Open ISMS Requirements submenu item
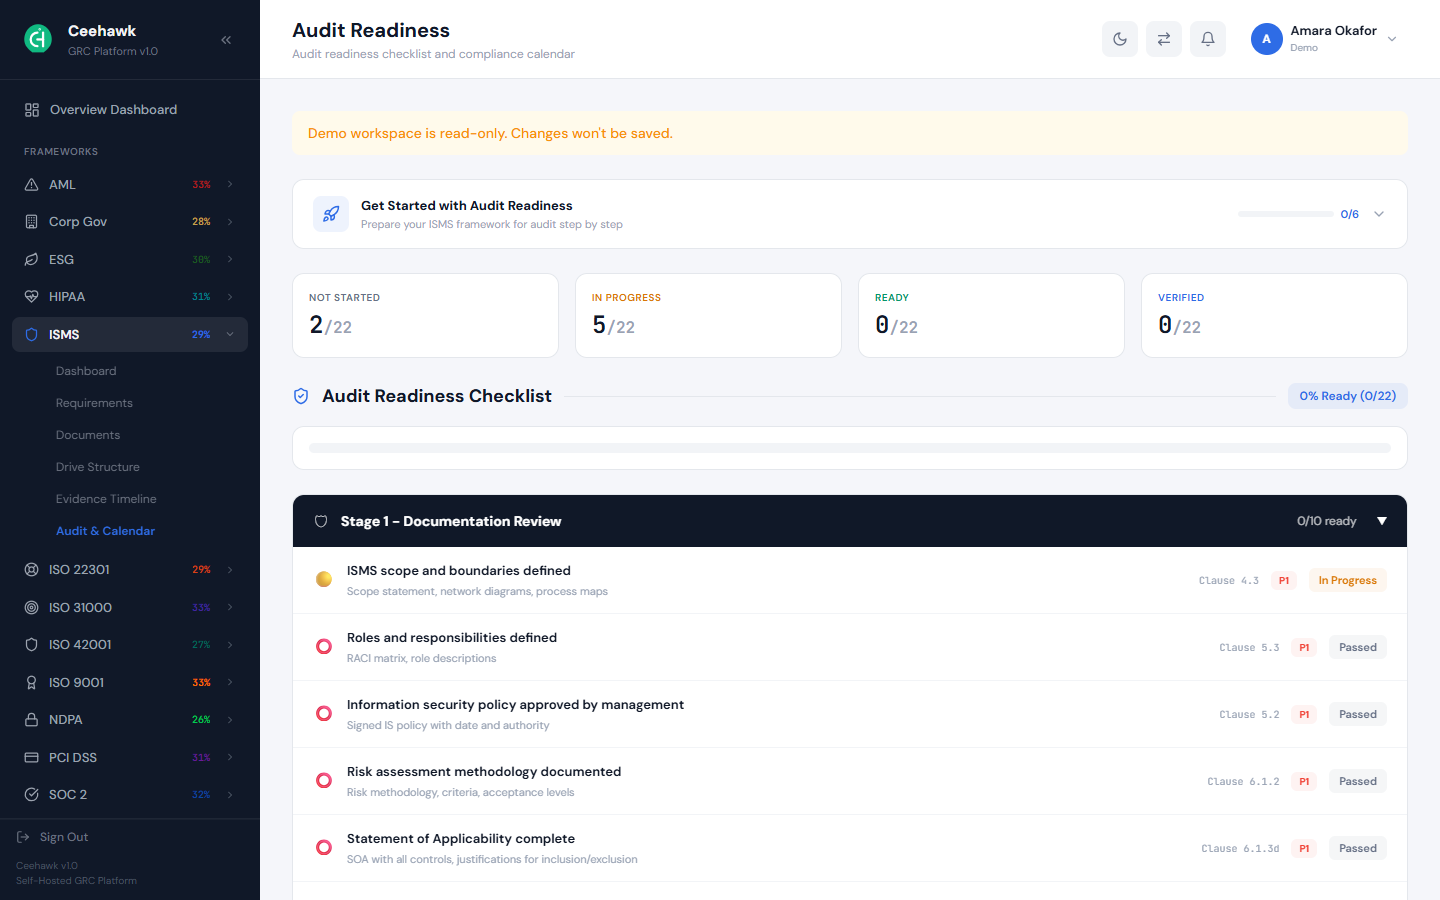Image resolution: width=1440 pixels, height=900 pixels. [94, 403]
